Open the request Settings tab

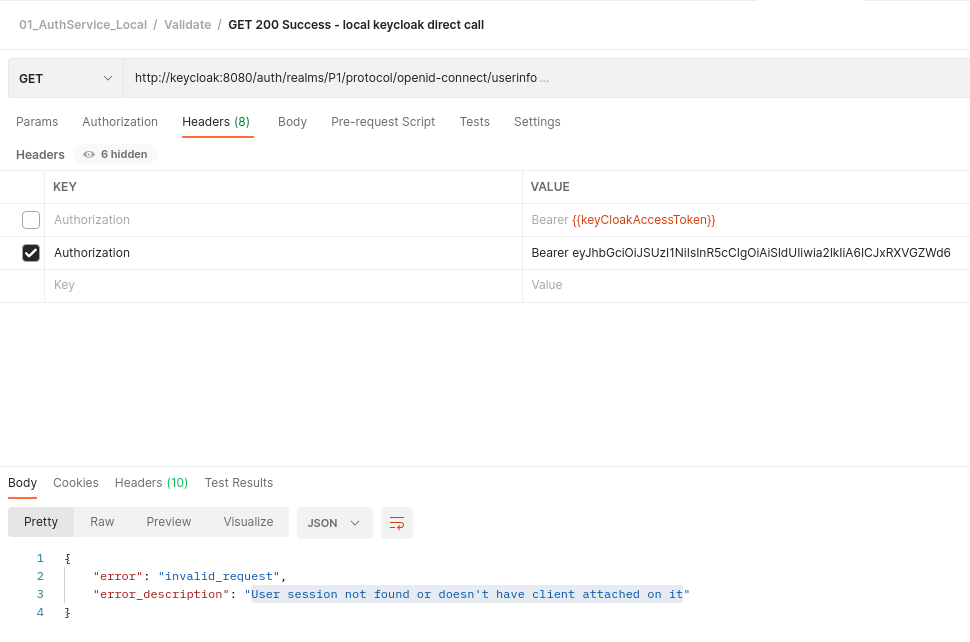(537, 121)
